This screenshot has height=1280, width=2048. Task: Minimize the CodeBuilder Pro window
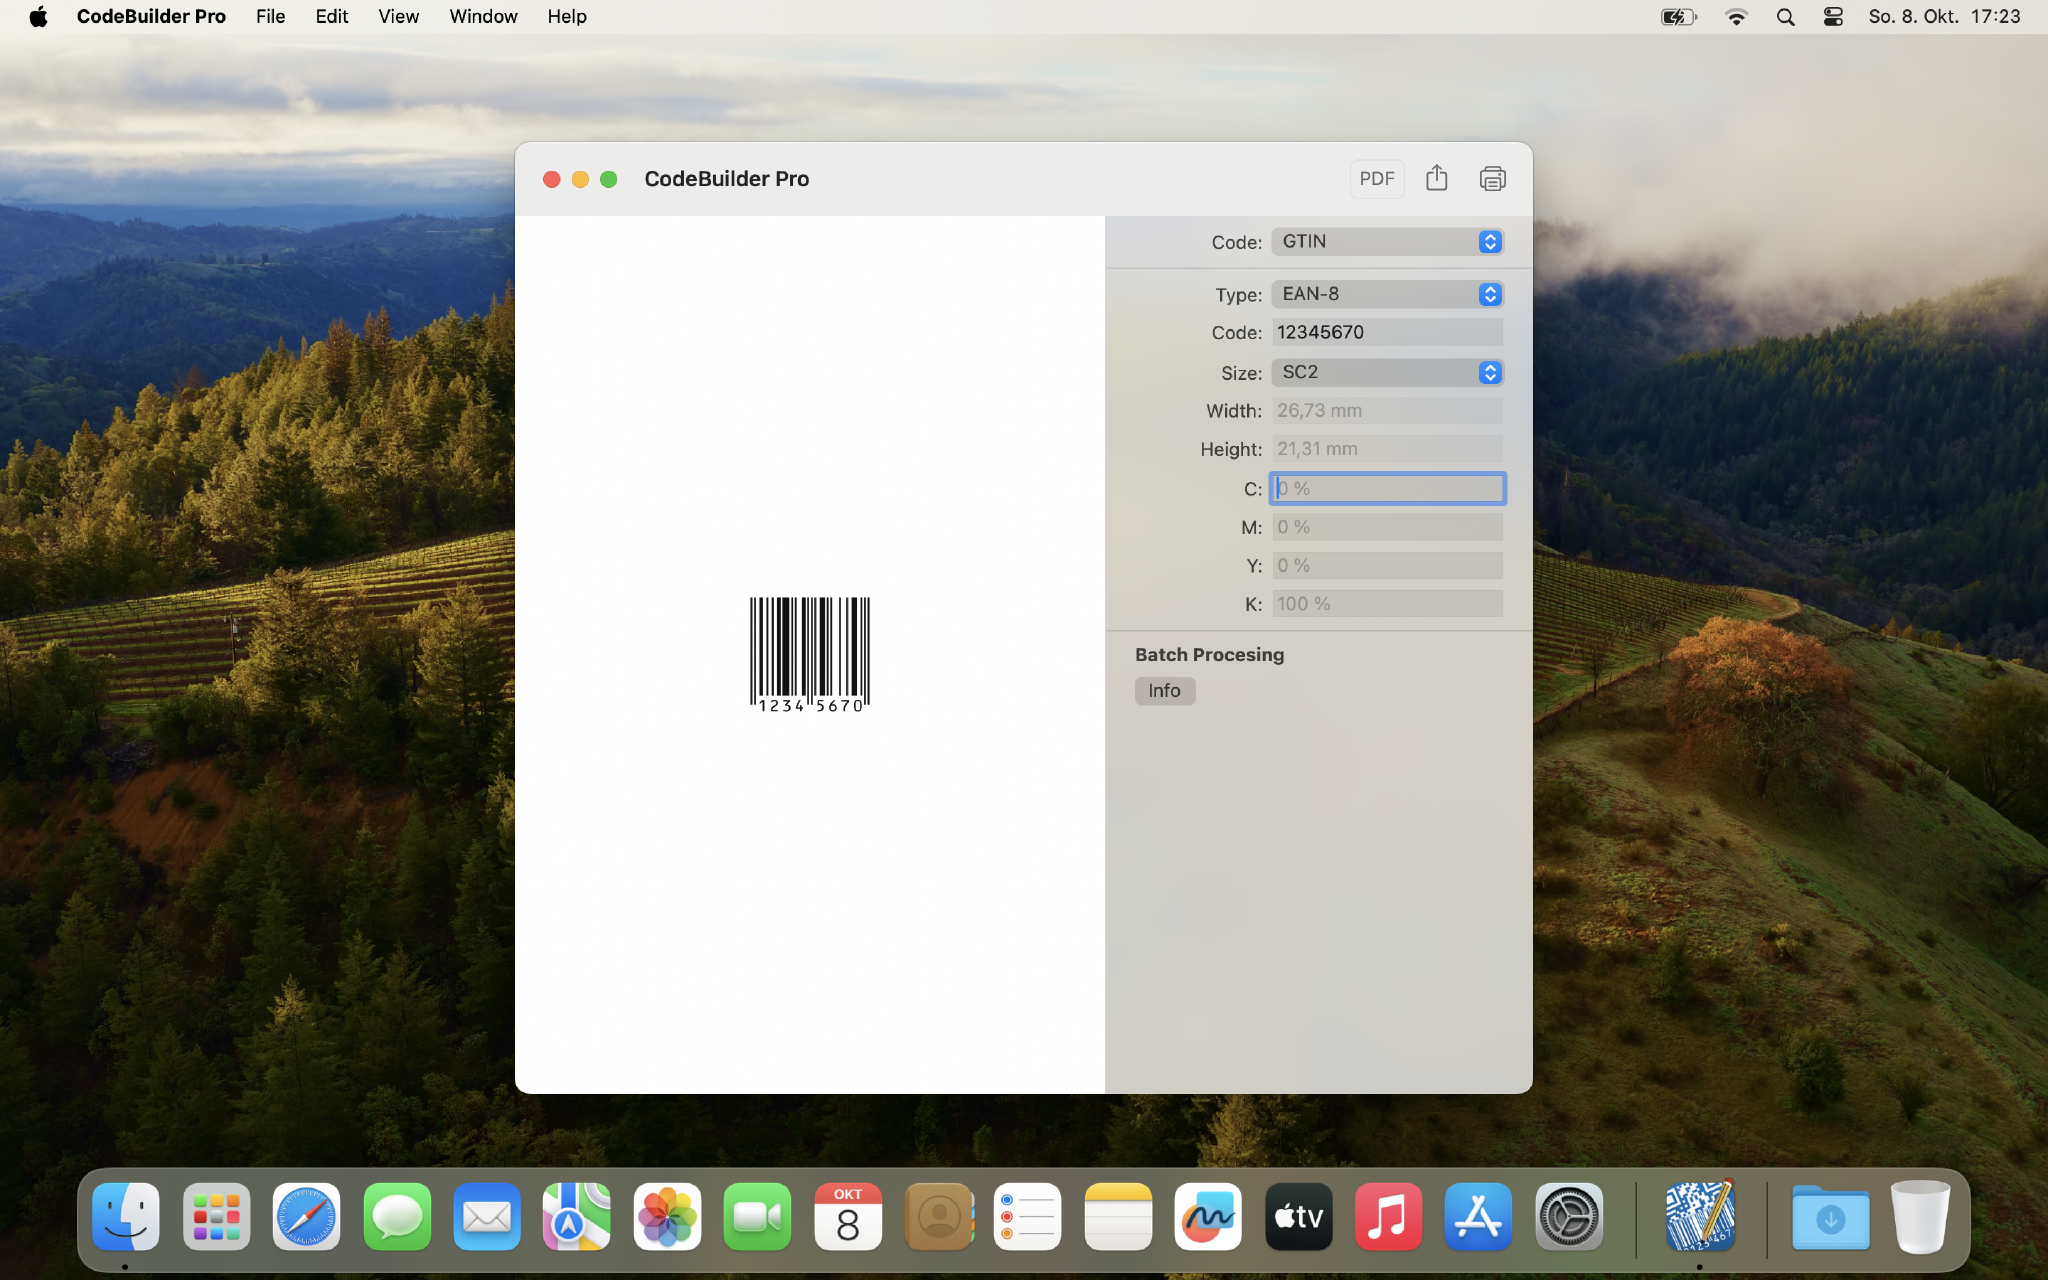(x=580, y=179)
